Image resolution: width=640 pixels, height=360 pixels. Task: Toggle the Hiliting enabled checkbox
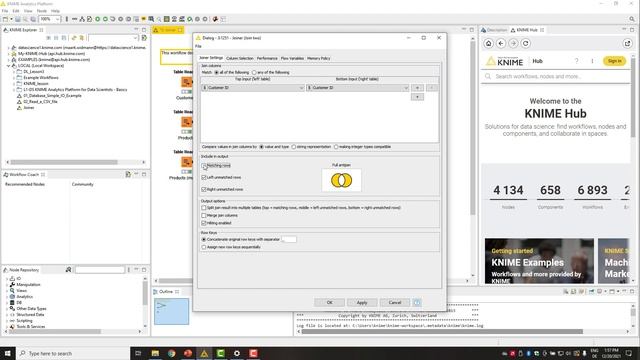tap(204, 223)
